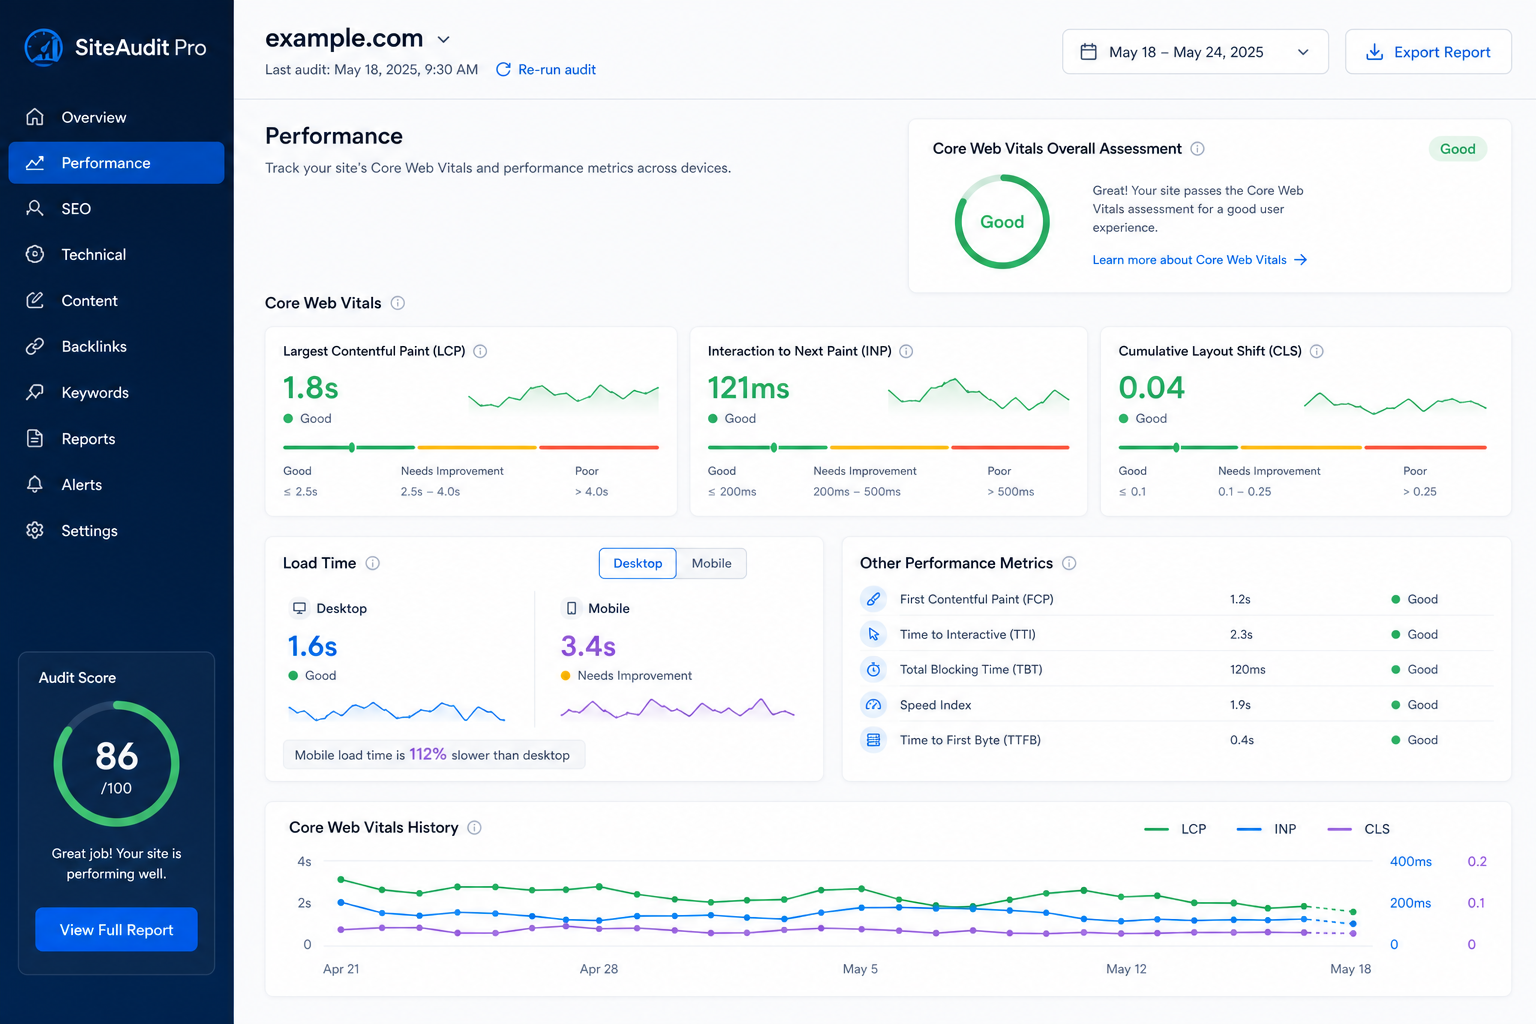Follow the Learn more about Core Web Vitals link
The height and width of the screenshot is (1024, 1536).
pyautogui.click(x=1200, y=260)
